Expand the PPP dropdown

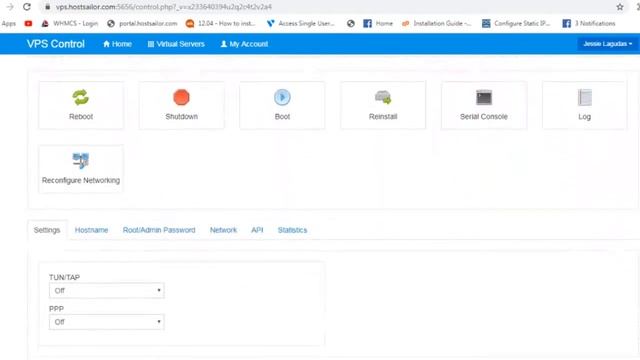coord(107,322)
